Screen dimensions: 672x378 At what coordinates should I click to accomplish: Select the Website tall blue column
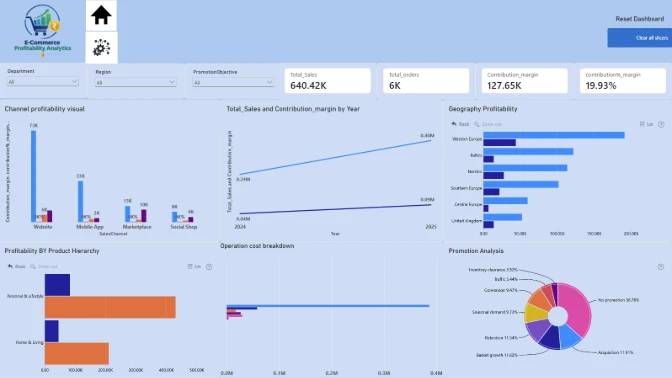coord(33,176)
